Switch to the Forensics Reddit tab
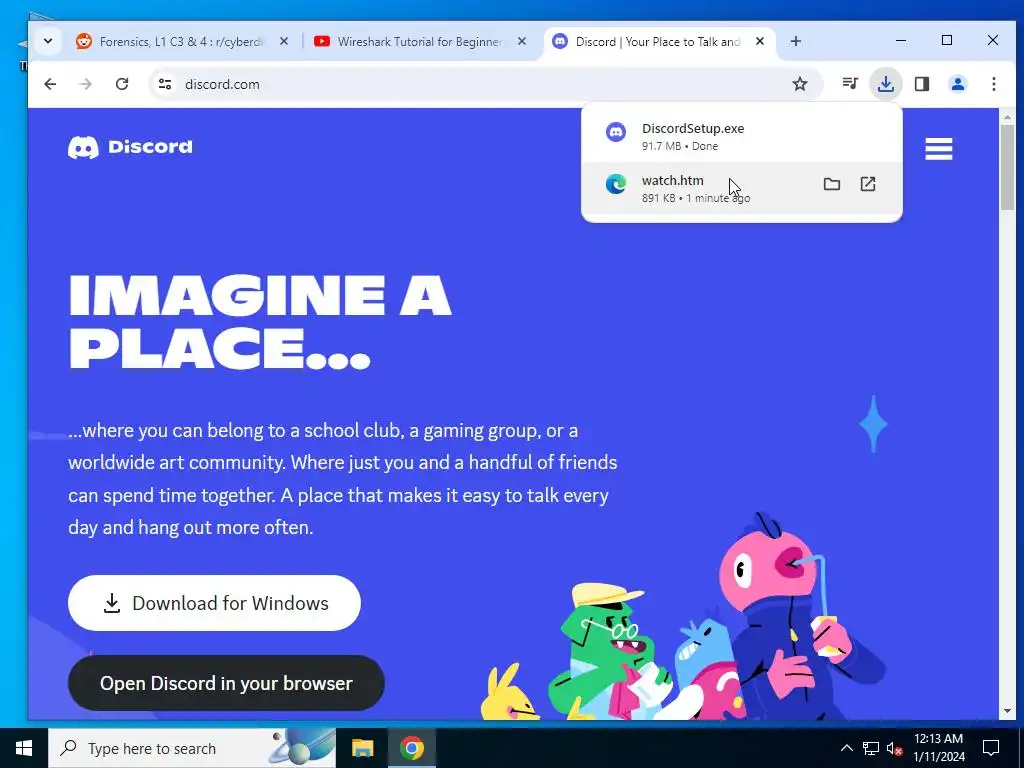The image size is (1024, 768). [x=181, y=41]
